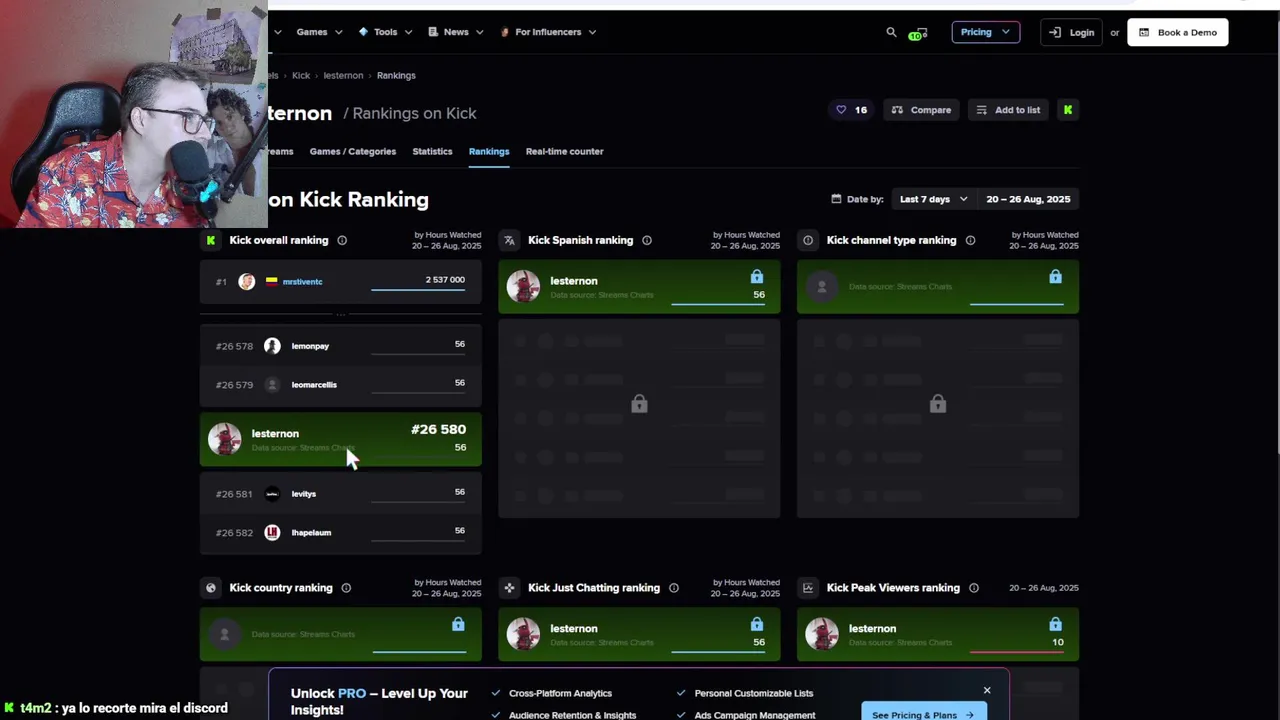
Task: Click the green Kick platform icon
Action: (x=1068, y=110)
